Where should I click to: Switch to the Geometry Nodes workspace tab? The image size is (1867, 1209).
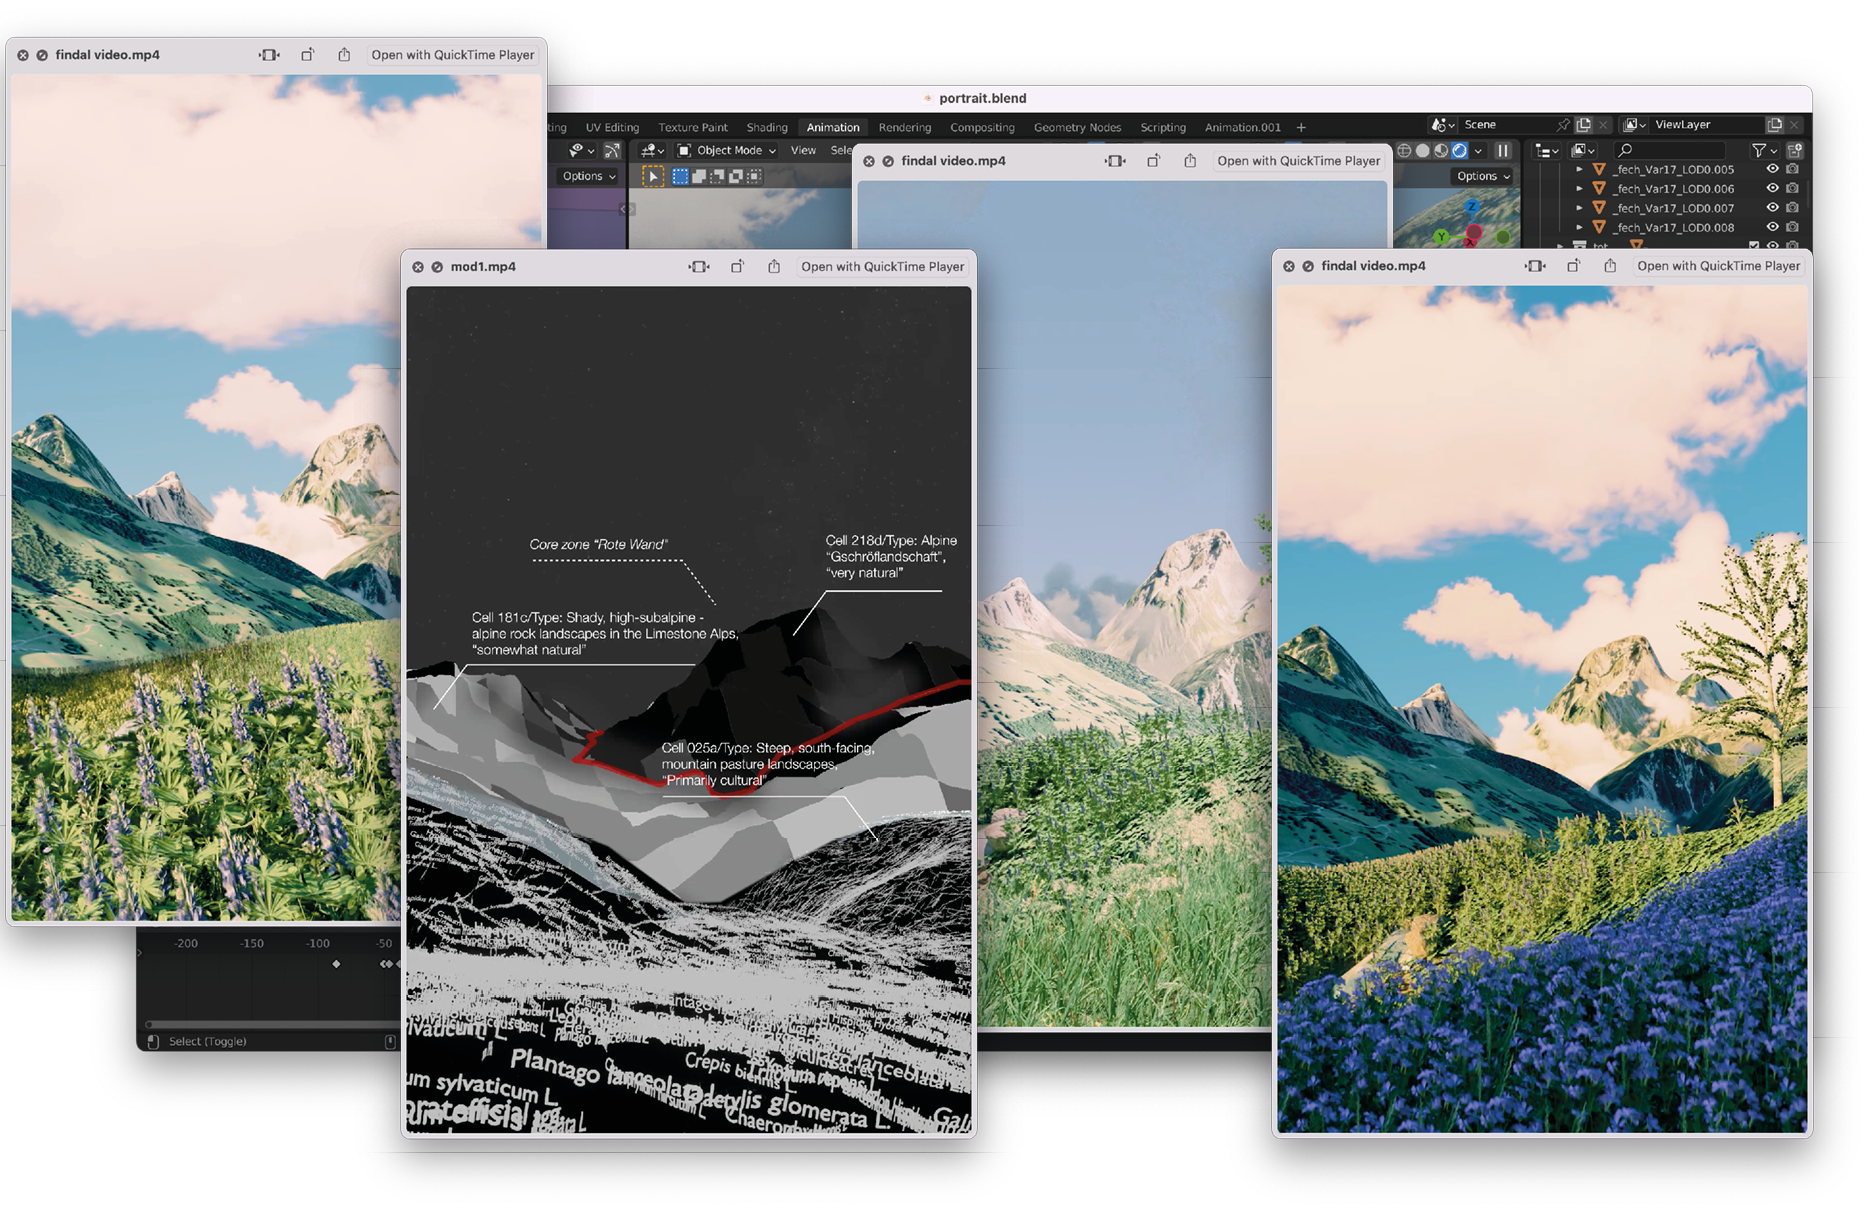1077,127
